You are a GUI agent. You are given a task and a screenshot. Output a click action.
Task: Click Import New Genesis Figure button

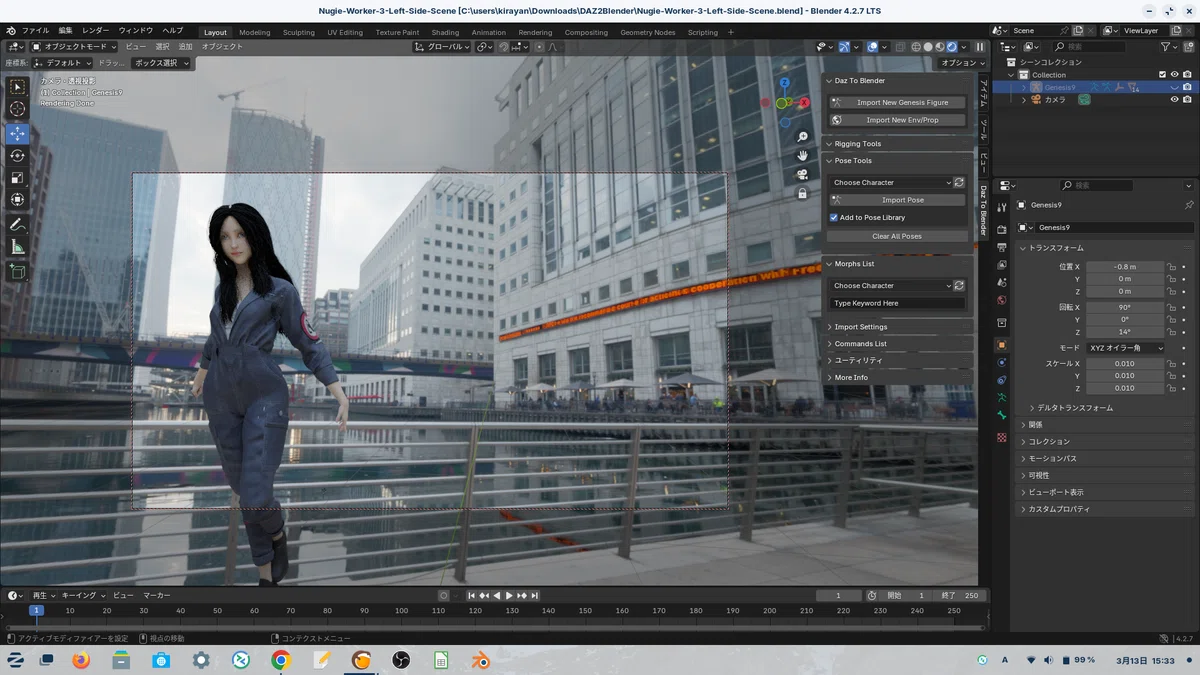click(897, 102)
